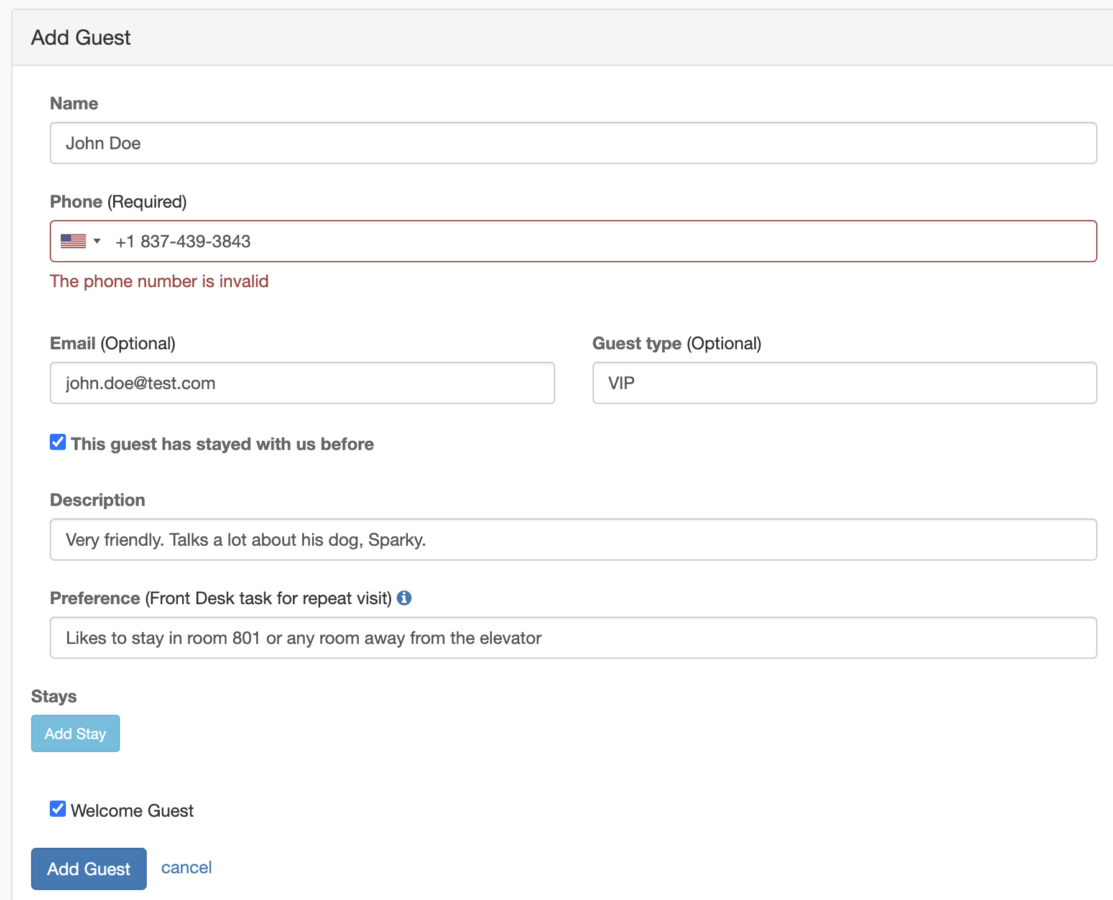The image size is (1113, 900).
Task: Click the US flag icon in phone field
Action: click(73, 241)
